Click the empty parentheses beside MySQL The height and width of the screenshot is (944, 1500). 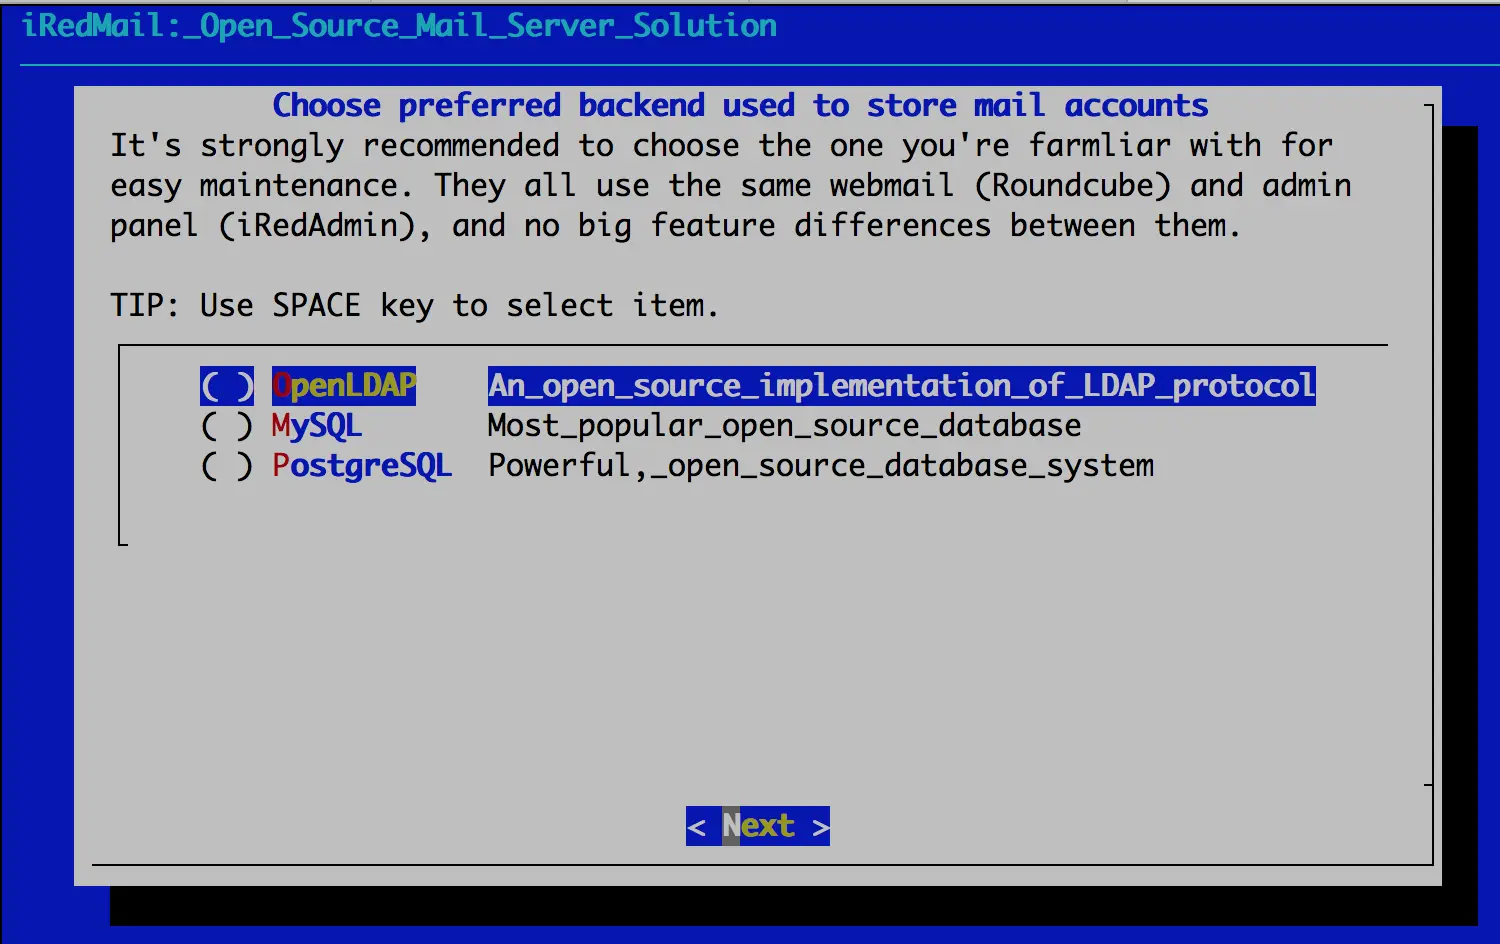[x=227, y=425]
